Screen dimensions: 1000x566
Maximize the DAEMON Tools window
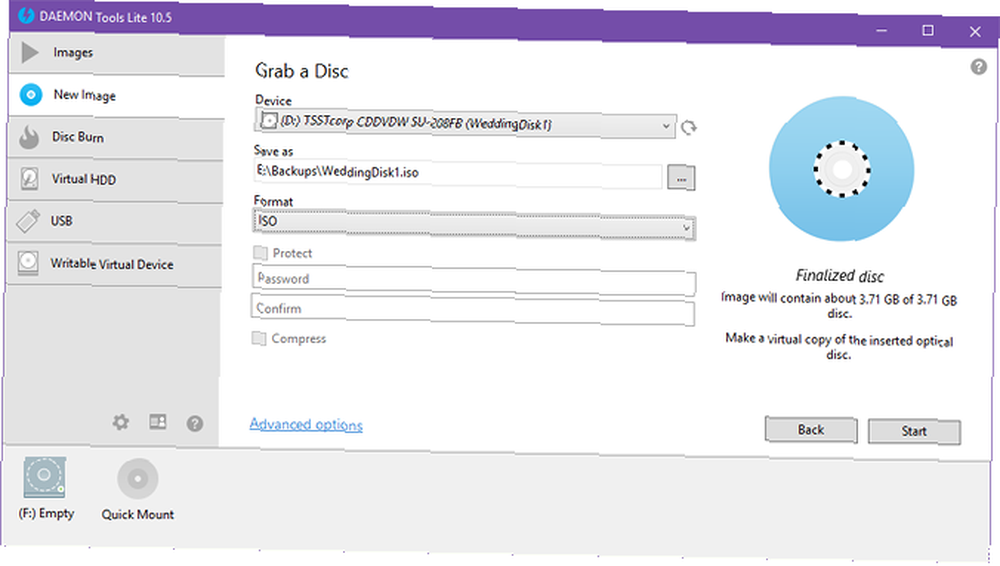928,31
